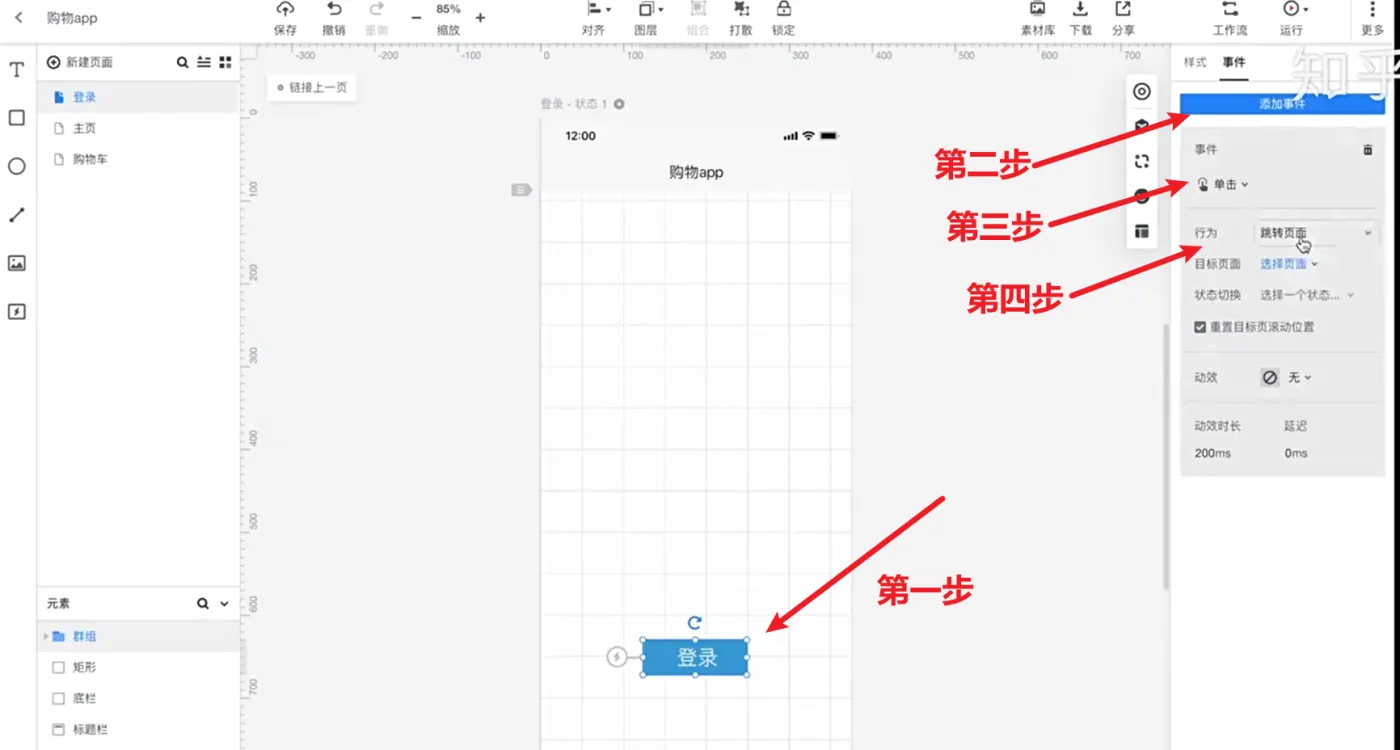Screen dimensions: 1400x750
Task: Toggle 重置目标页滚动位置 checkbox
Action: coord(1200,327)
